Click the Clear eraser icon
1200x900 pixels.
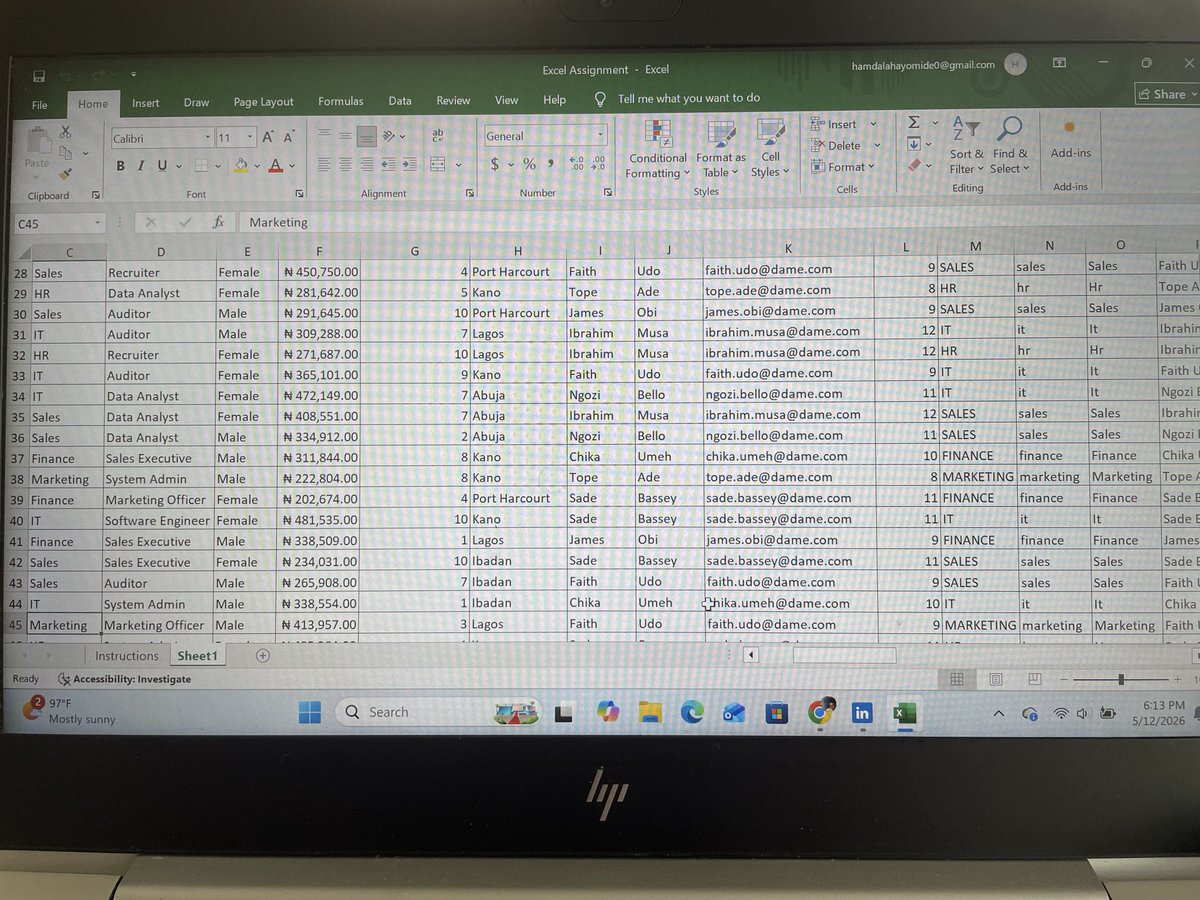914,165
